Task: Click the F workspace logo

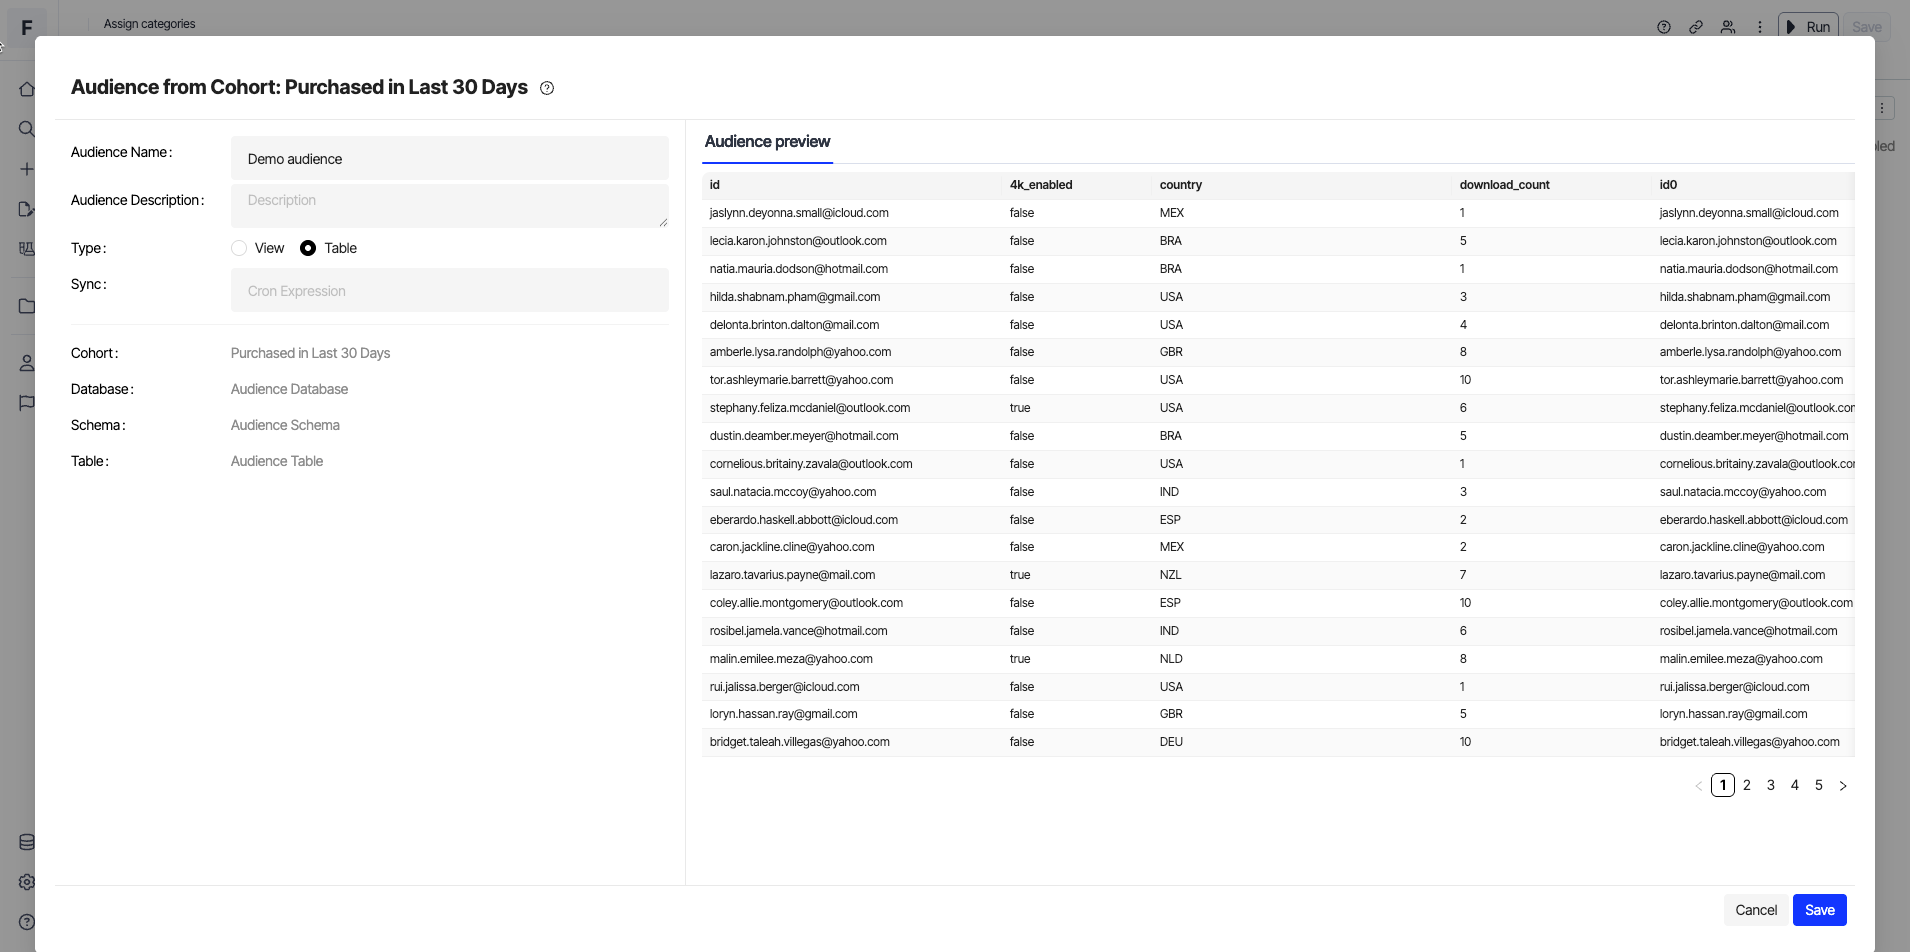Action: 27,27
